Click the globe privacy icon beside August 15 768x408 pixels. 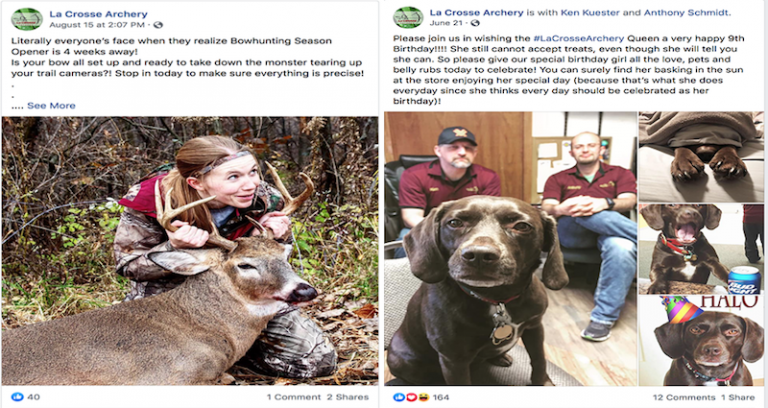tap(158, 25)
